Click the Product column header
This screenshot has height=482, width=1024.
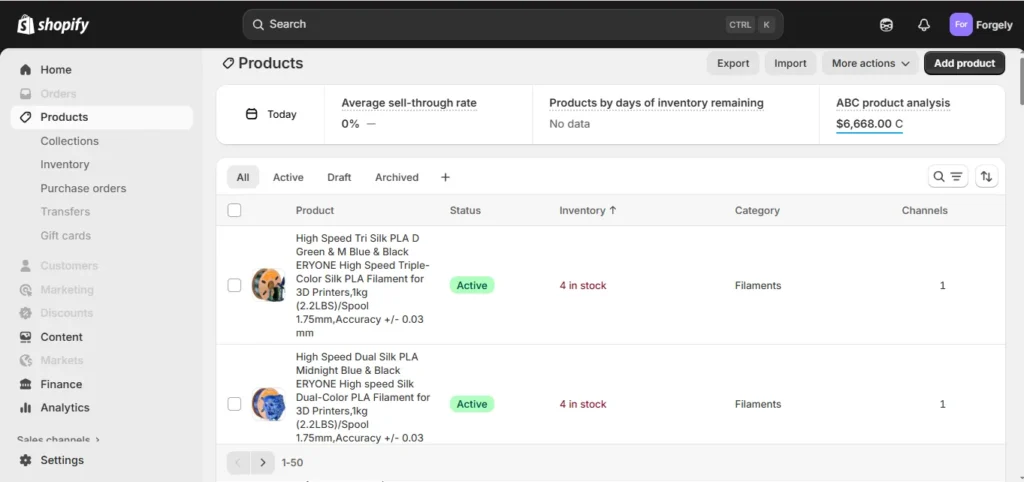tap(315, 210)
